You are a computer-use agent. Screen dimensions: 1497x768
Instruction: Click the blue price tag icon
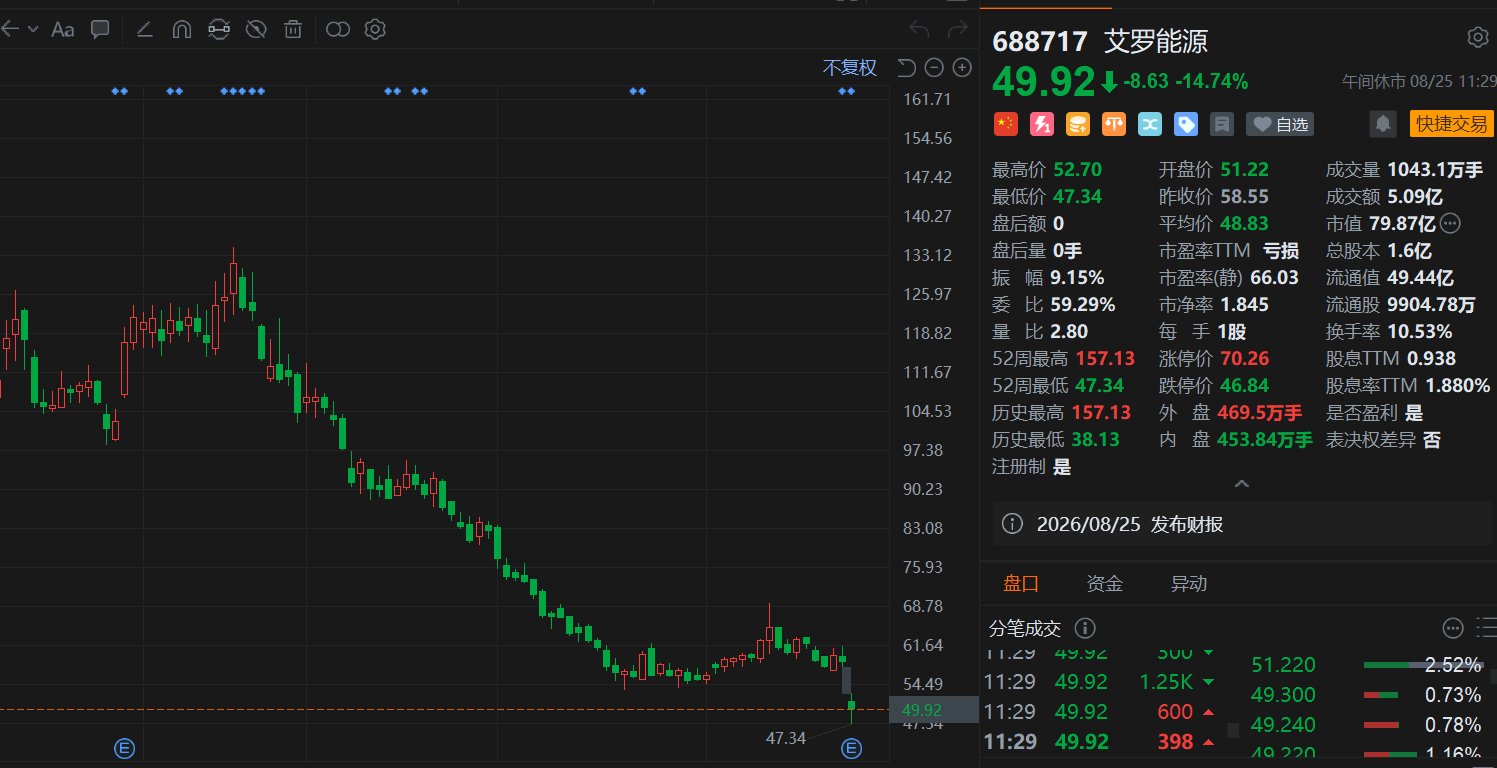[1185, 124]
